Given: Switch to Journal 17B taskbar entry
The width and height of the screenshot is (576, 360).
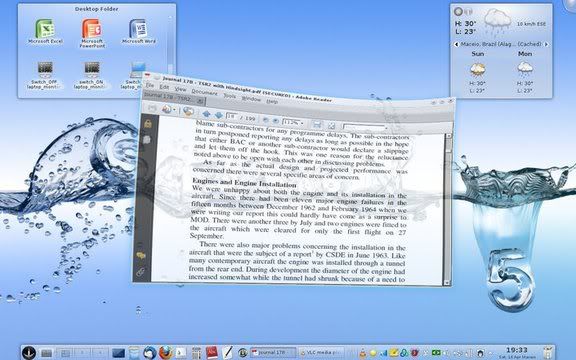Looking at the screenshot, I should [273, 353].
